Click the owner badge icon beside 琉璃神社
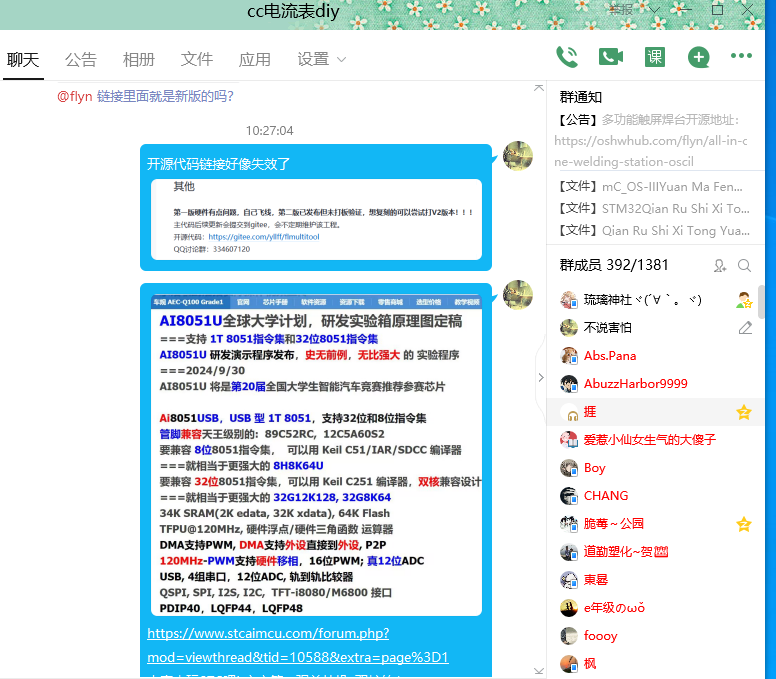 [744, 300]
